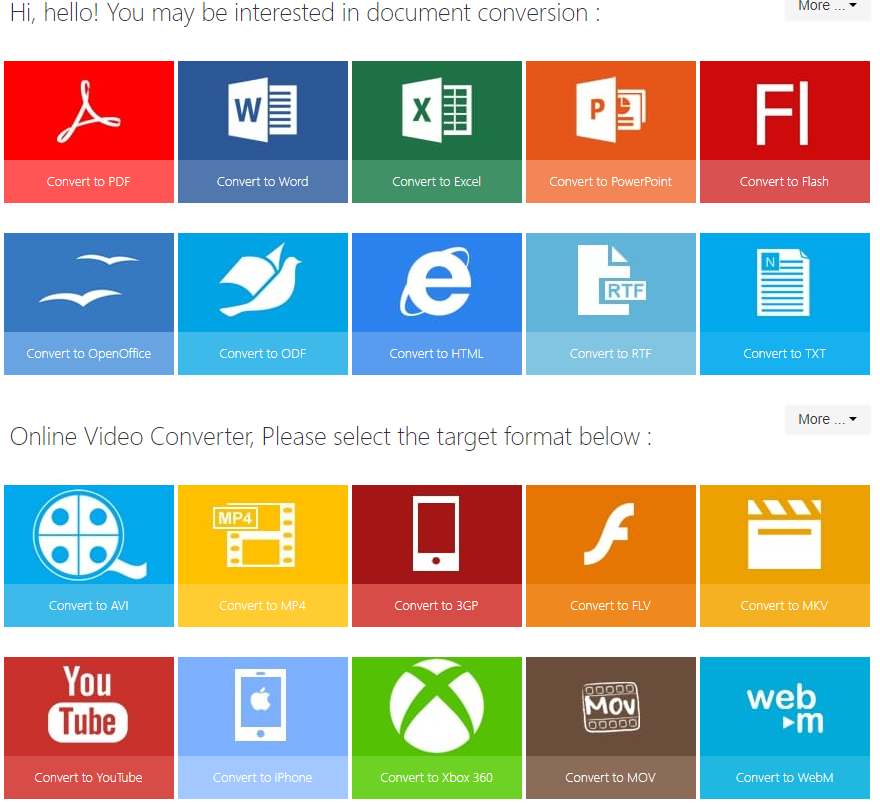
Task: Click Convert to MP4 label
Action: (x=263, y=605)
